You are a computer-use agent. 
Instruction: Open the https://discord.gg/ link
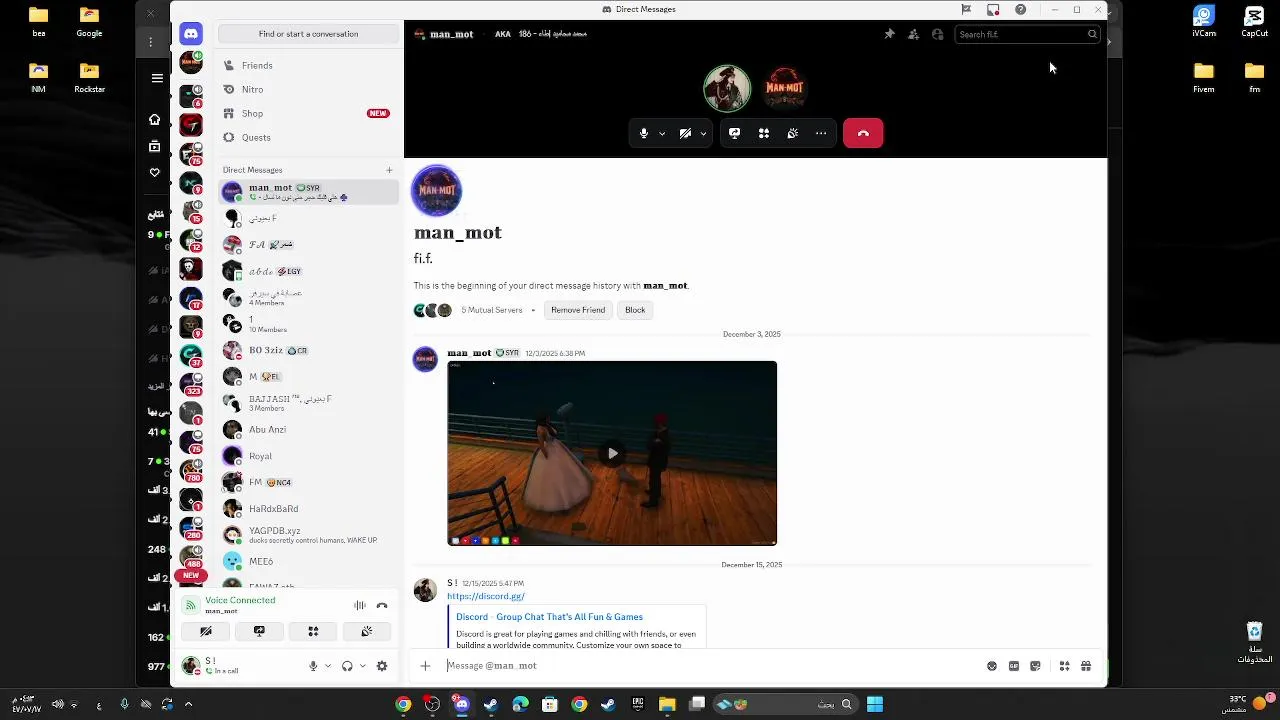486,596
